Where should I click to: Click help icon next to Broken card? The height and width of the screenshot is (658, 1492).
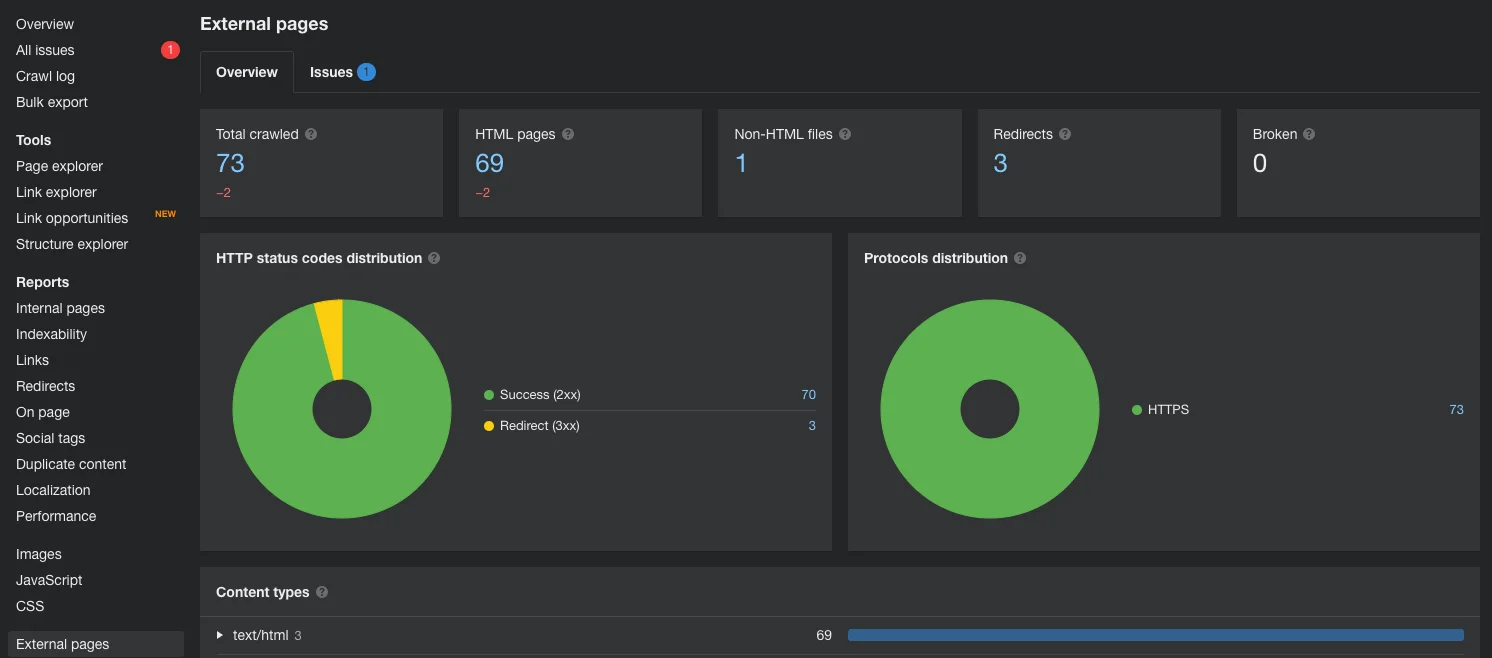click(1309, 134)
